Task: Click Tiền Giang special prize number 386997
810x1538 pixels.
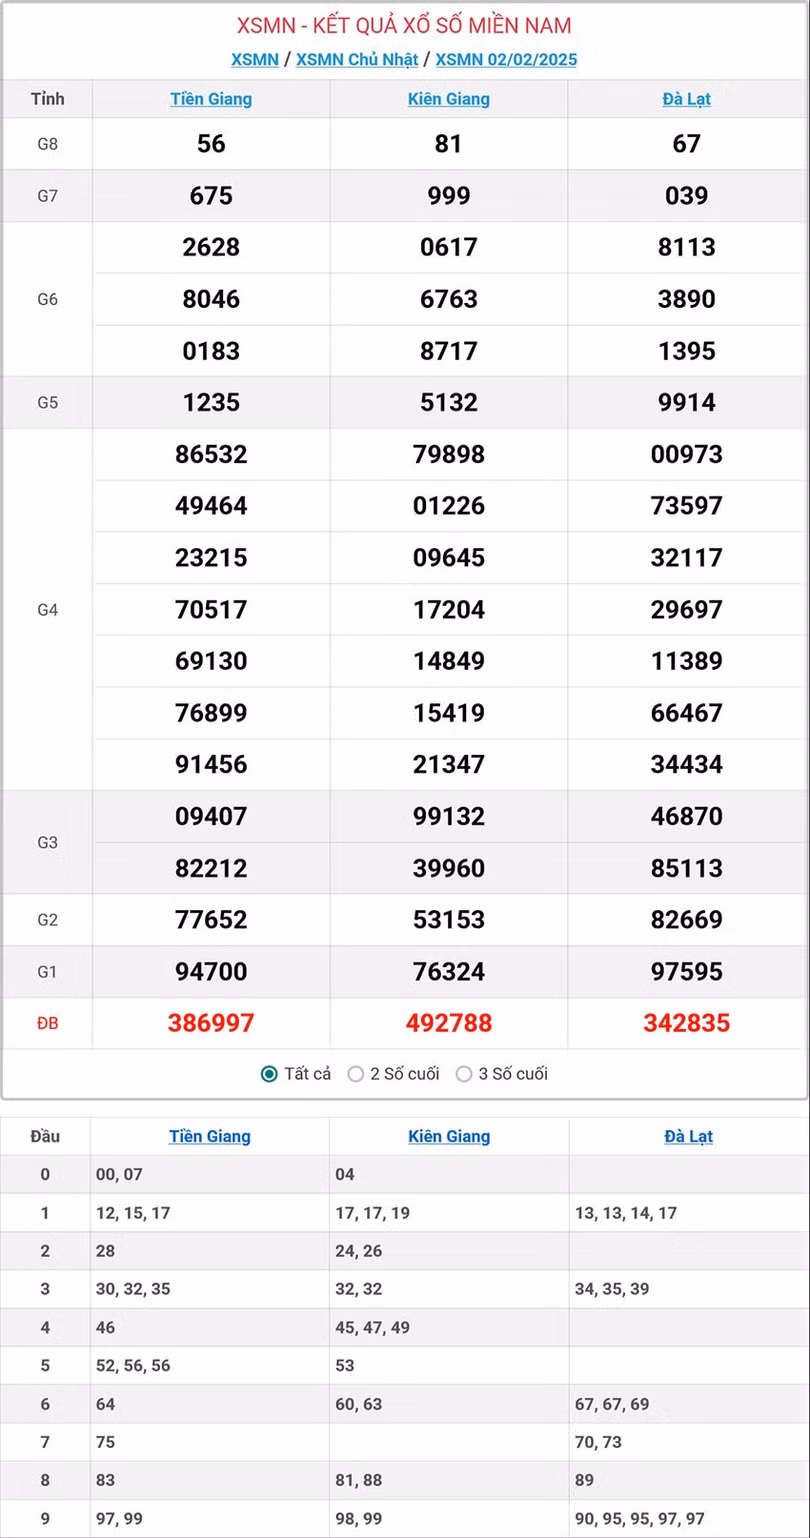Action: 211,1023
